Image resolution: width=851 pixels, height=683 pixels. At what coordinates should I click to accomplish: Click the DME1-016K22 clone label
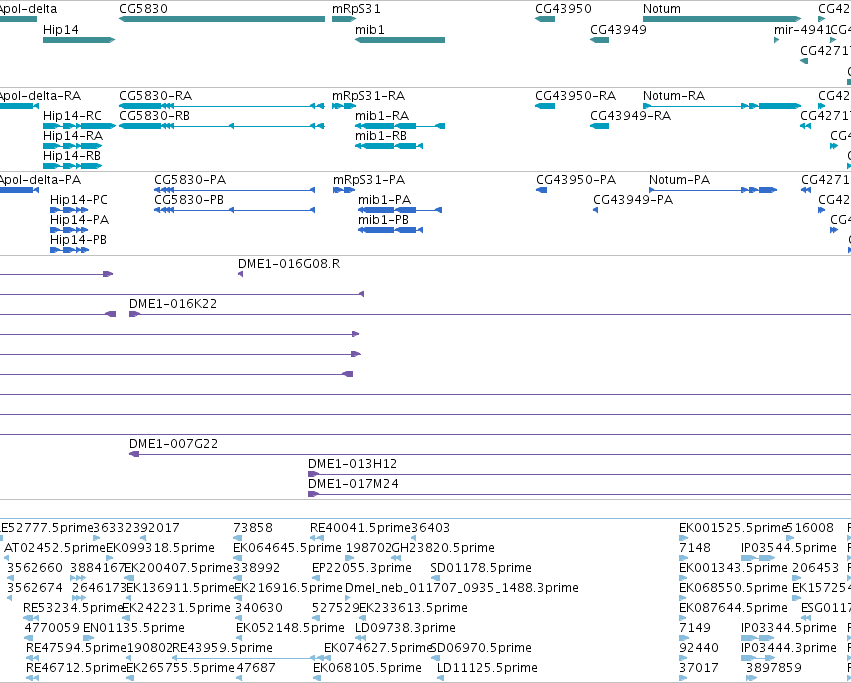173,304
